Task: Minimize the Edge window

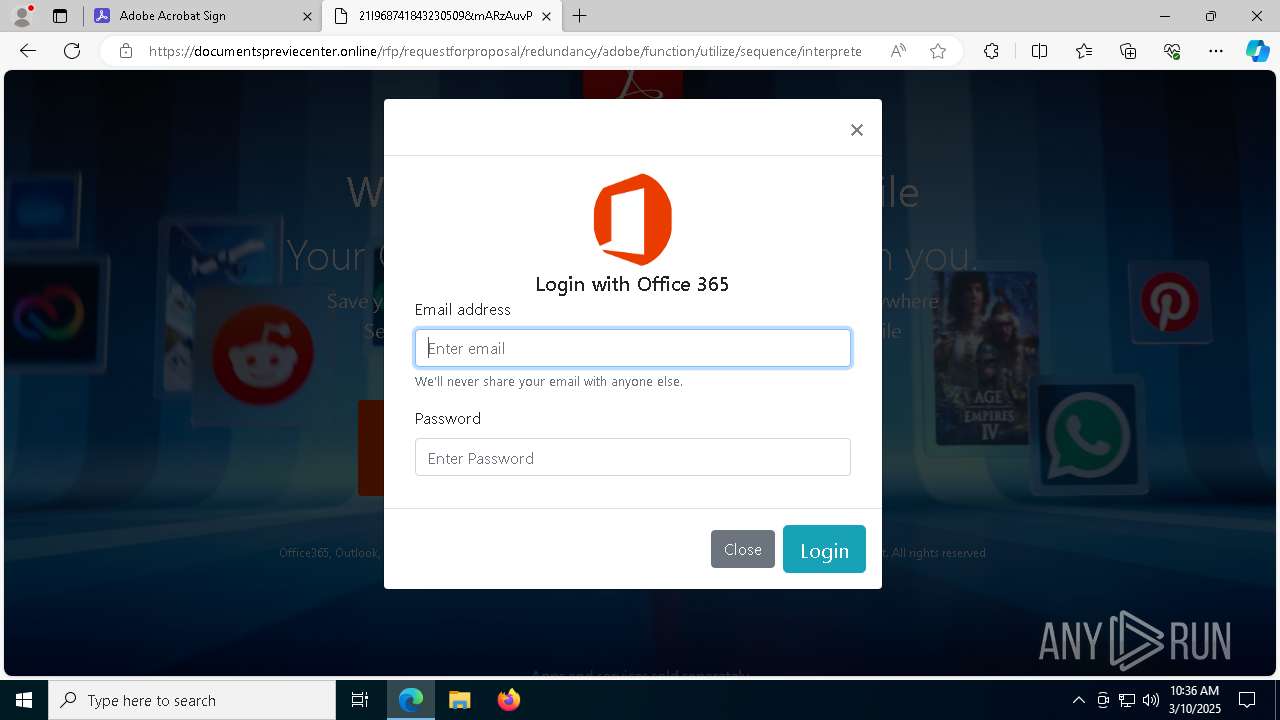Action: 1165,16
